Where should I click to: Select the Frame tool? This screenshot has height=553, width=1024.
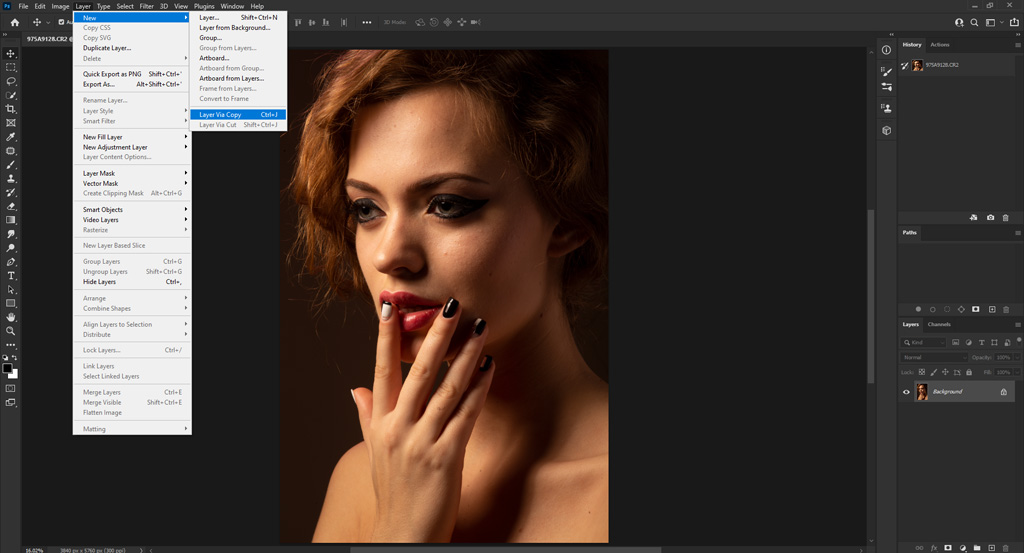(10, 123)
